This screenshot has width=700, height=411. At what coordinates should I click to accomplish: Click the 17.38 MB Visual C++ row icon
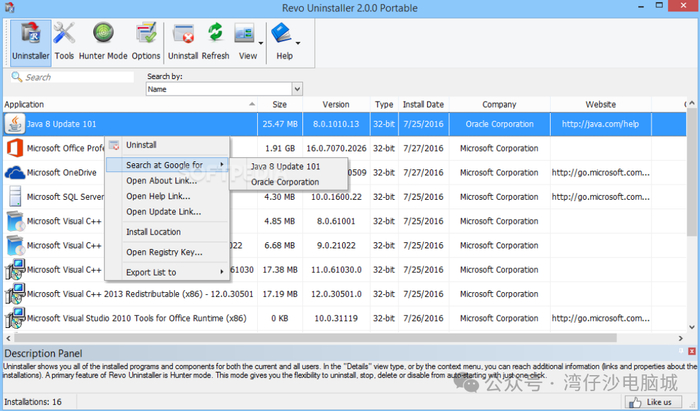15,270
